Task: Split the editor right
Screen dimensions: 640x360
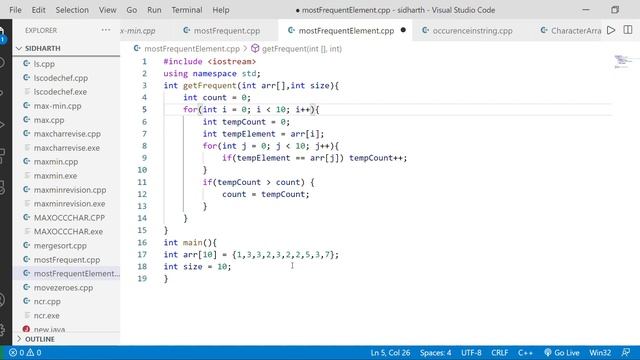Action: 628,30
